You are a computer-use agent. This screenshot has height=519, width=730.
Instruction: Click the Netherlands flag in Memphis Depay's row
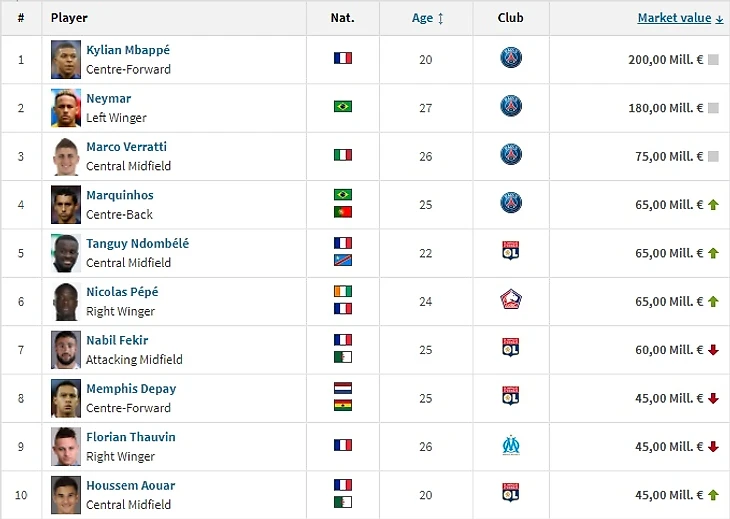(343, 388)
